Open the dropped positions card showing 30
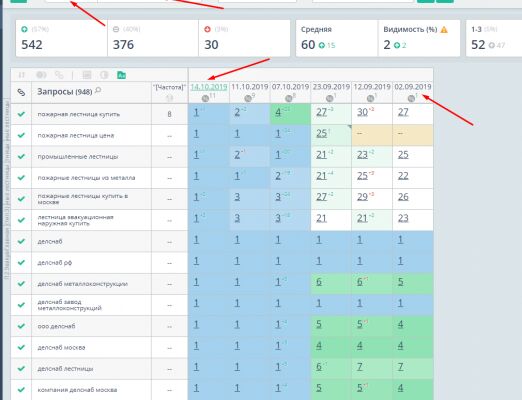This screenshot has width=522, height=400. click(x=244, y=38)
